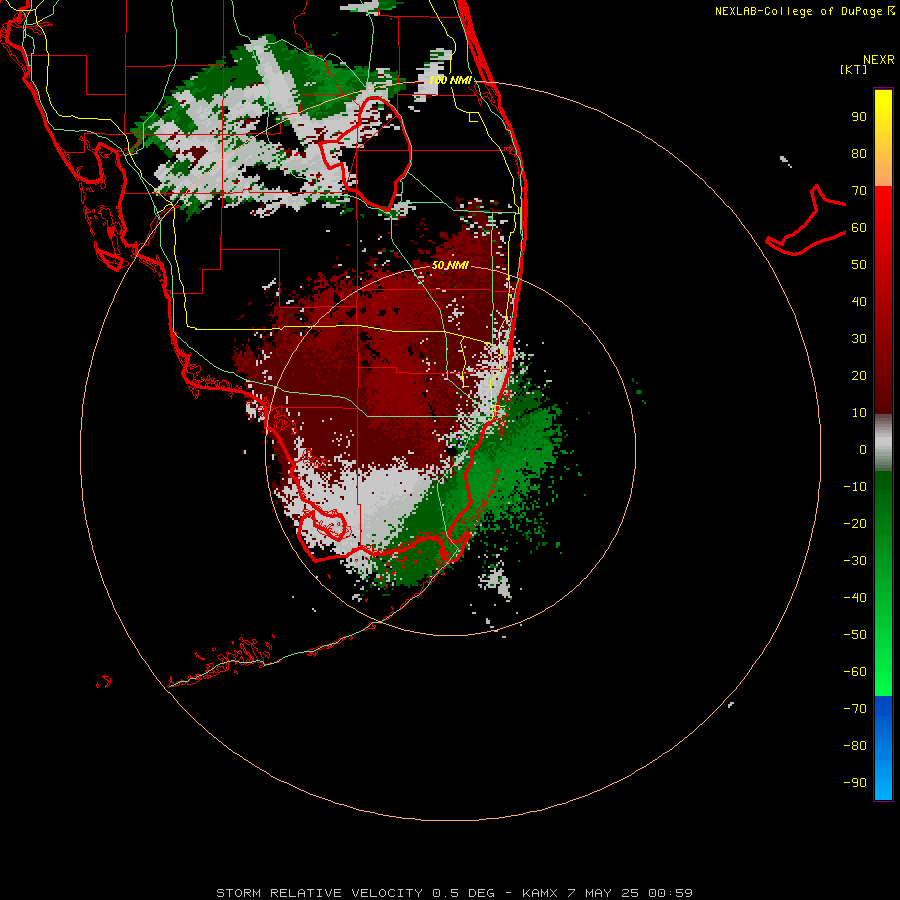Click the 7 MAY 25 date text

pyautogui.click(x=603, y=893)
